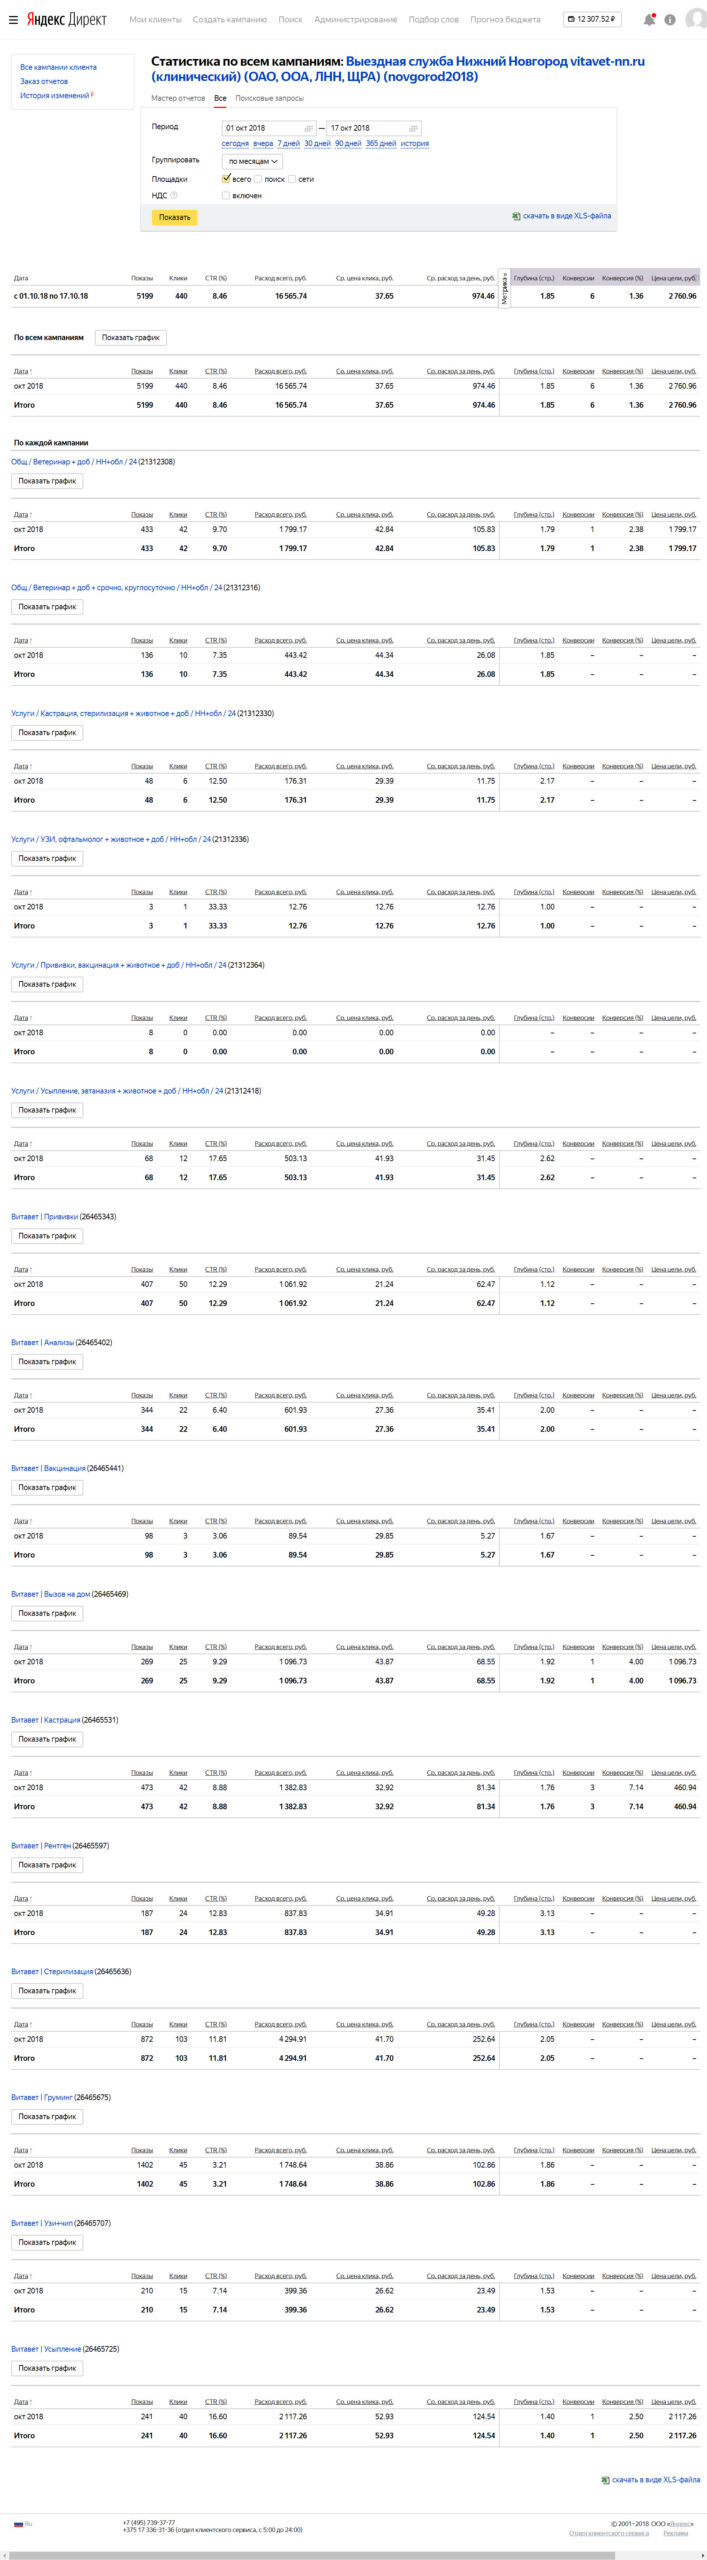Open Прогноз бюджета in the top navigation

point(505,19)
